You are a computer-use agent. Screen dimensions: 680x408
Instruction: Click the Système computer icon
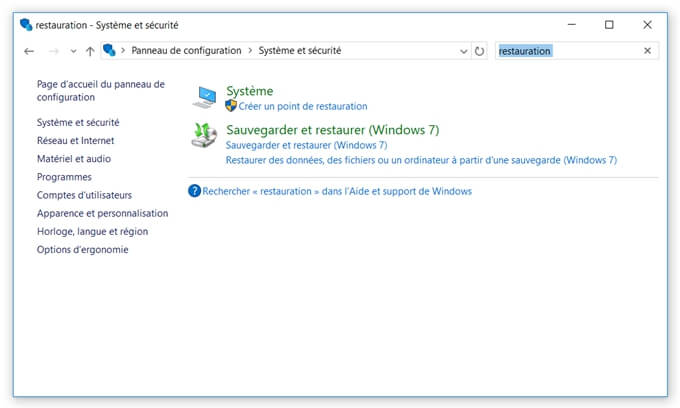(x=204, y=97)
